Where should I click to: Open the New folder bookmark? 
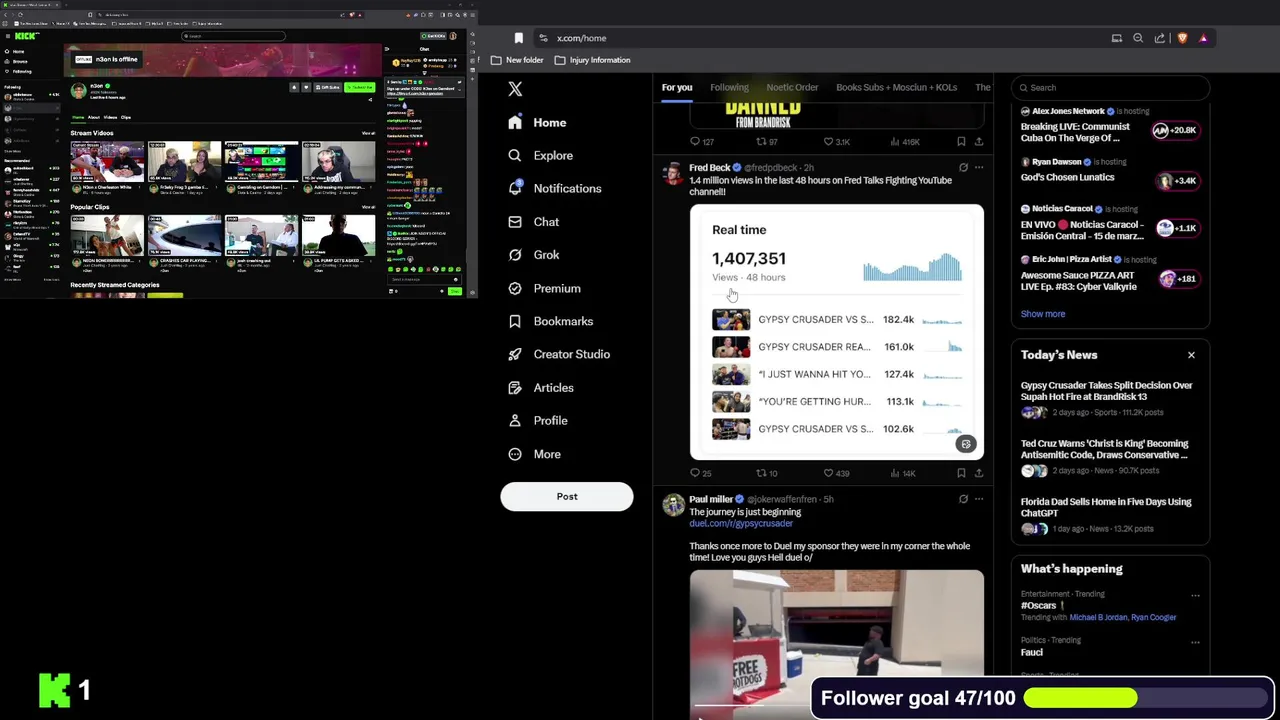[517, 60]
